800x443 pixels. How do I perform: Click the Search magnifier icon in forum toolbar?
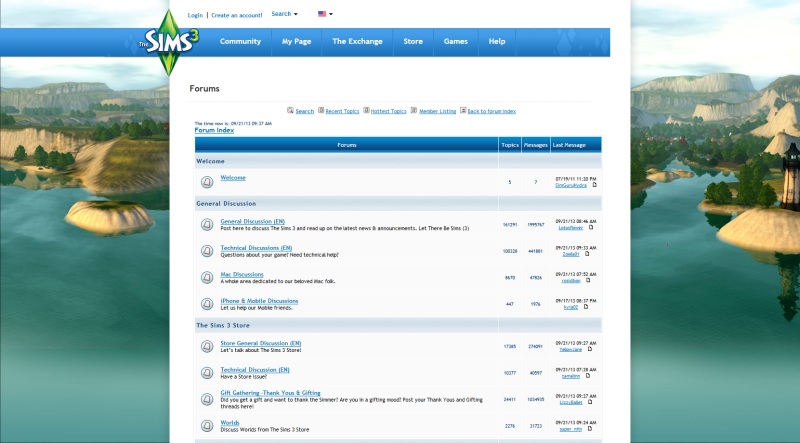tap(290, 110)
